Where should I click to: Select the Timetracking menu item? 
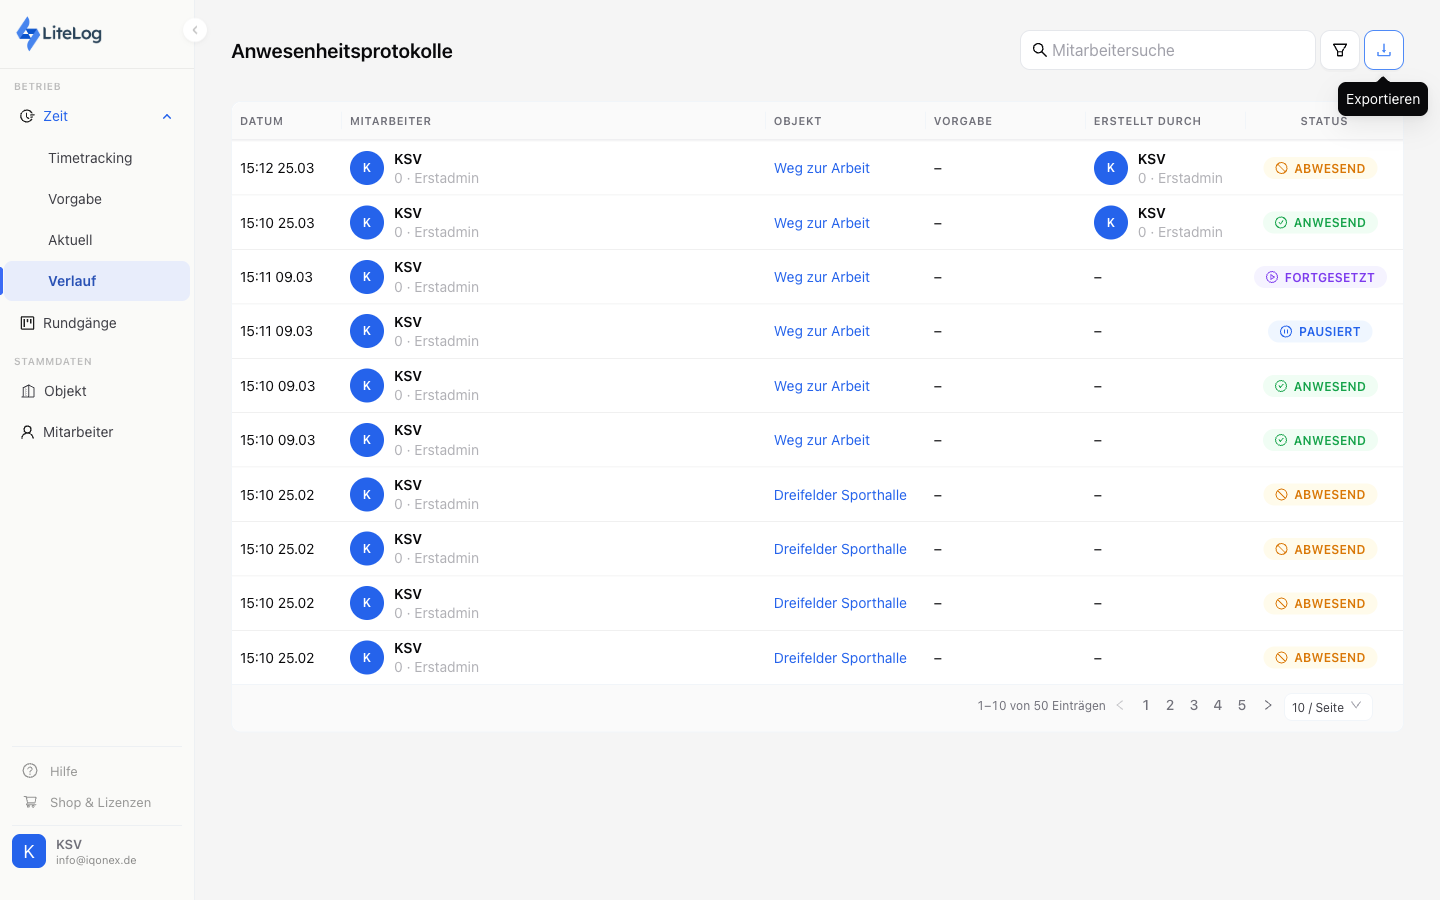tap(90, 158)
